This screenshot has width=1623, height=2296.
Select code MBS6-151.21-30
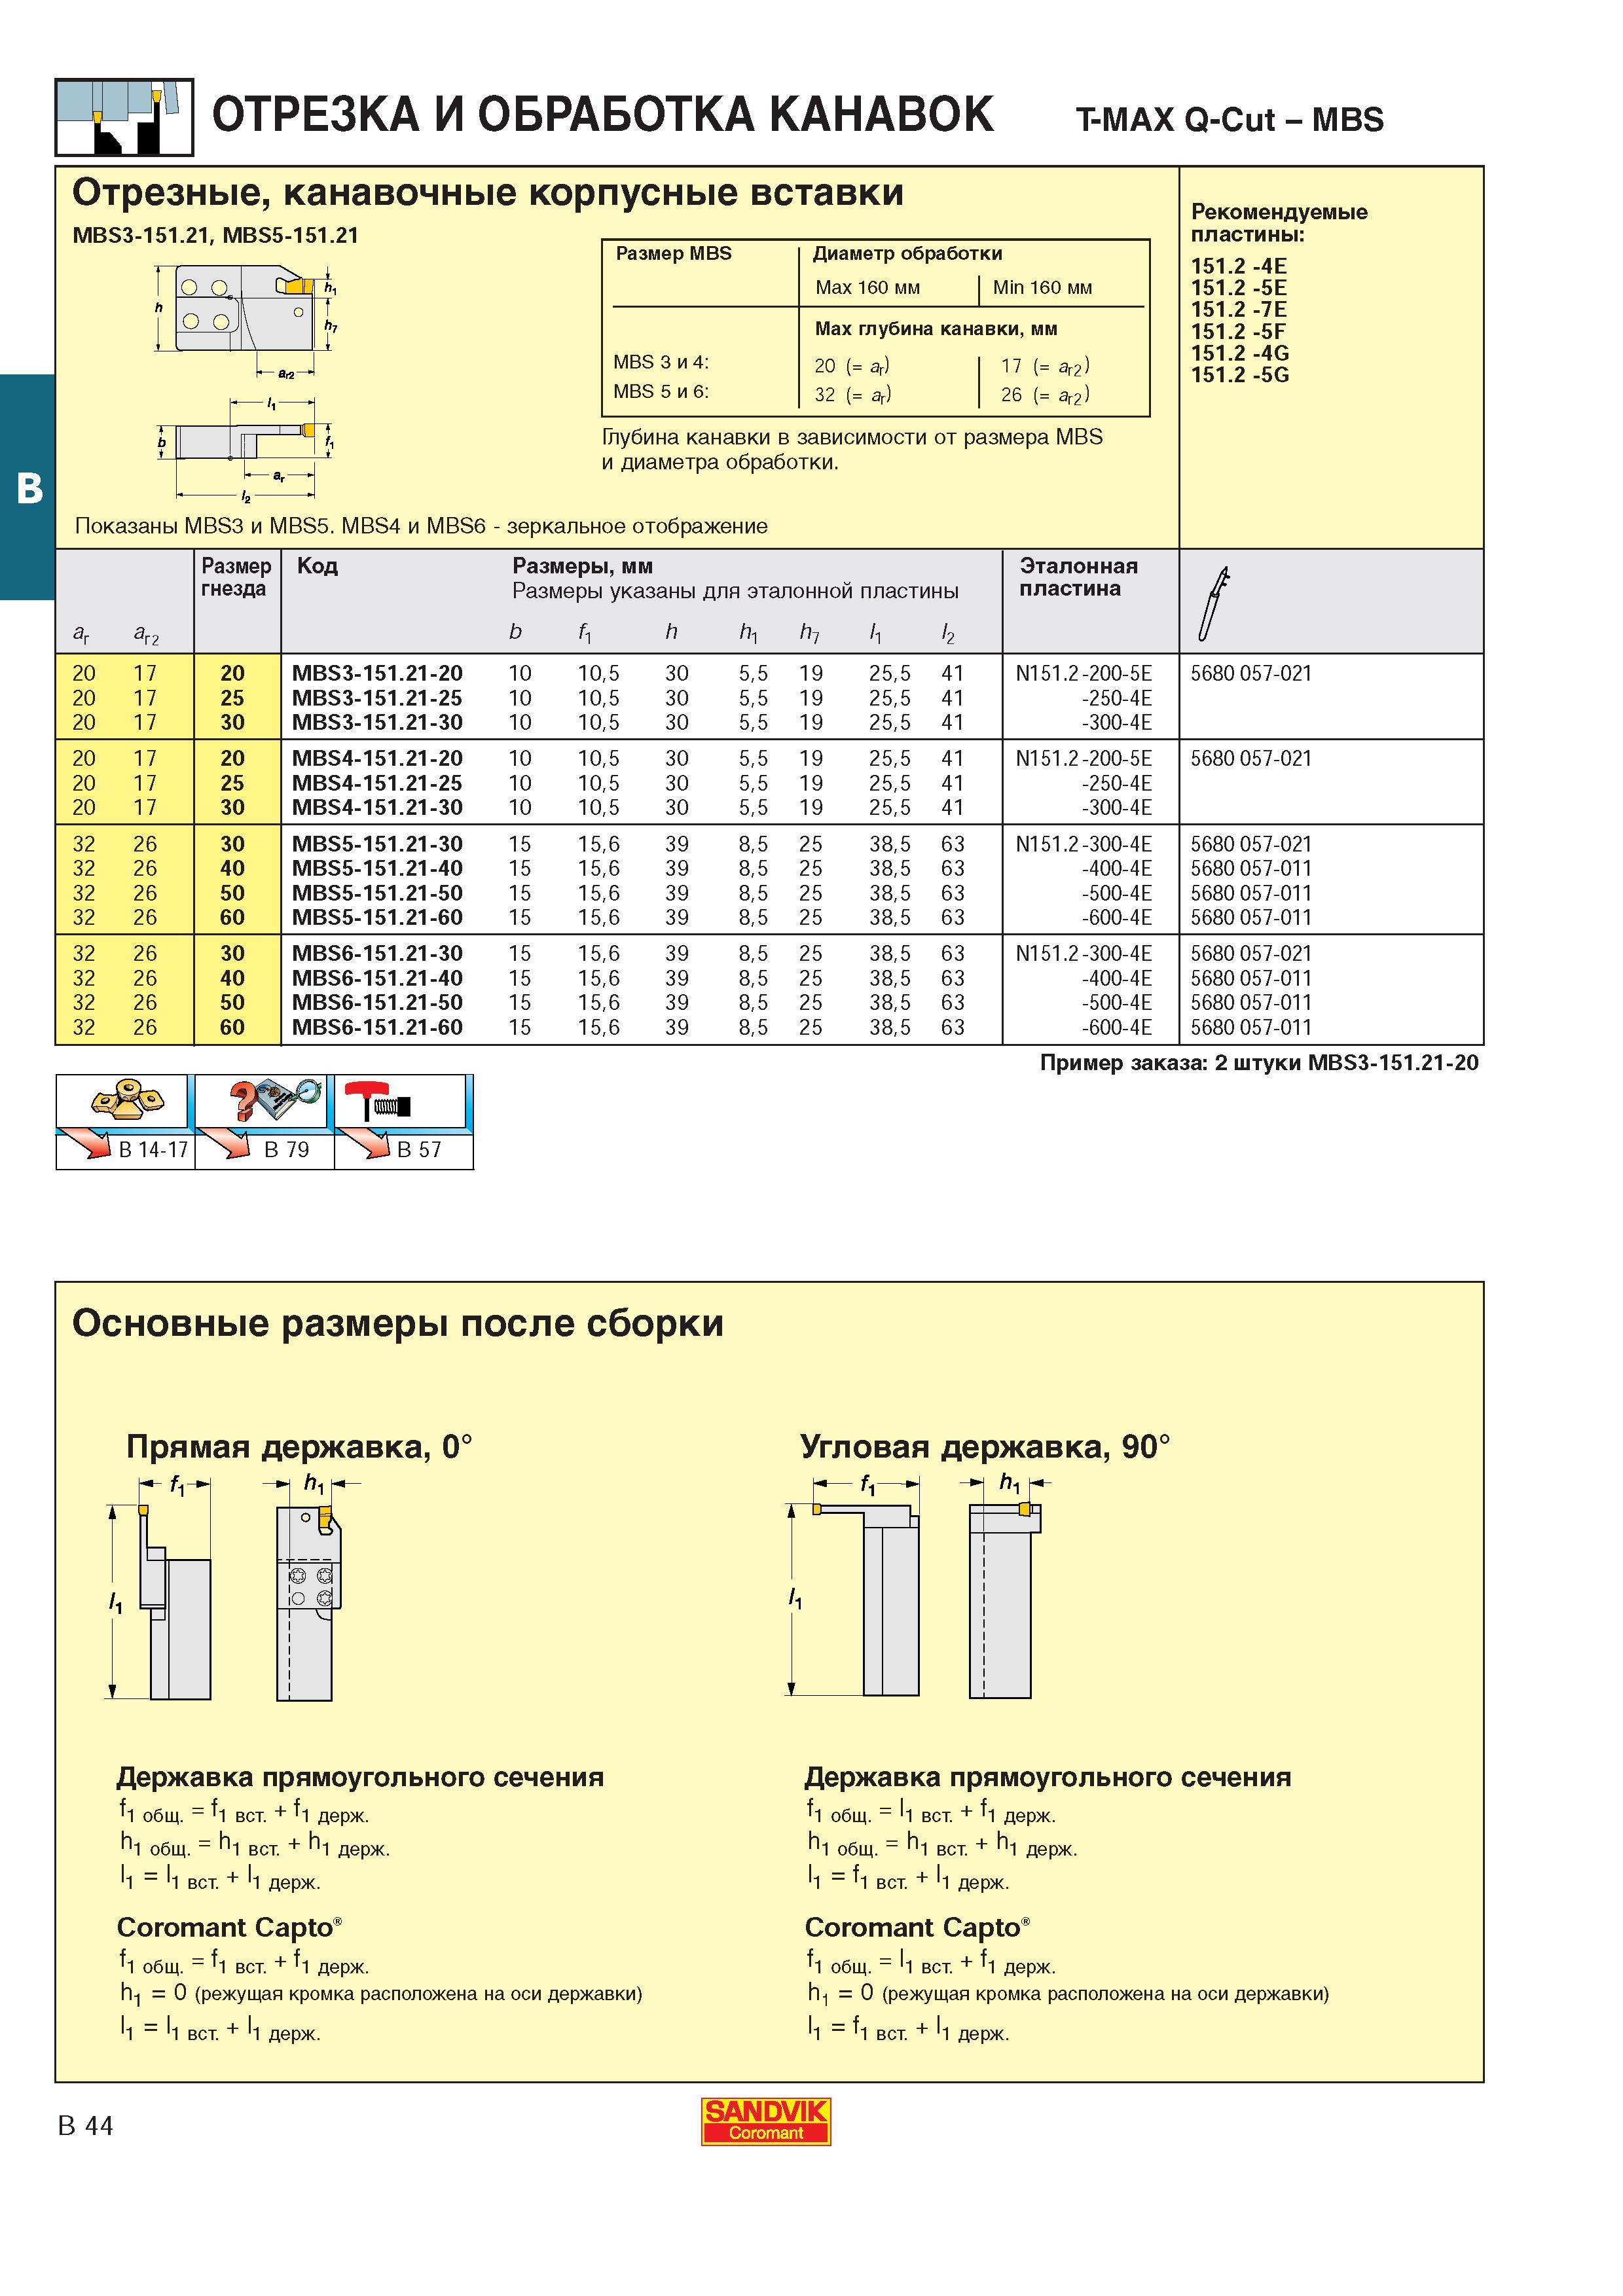(377, 953)
